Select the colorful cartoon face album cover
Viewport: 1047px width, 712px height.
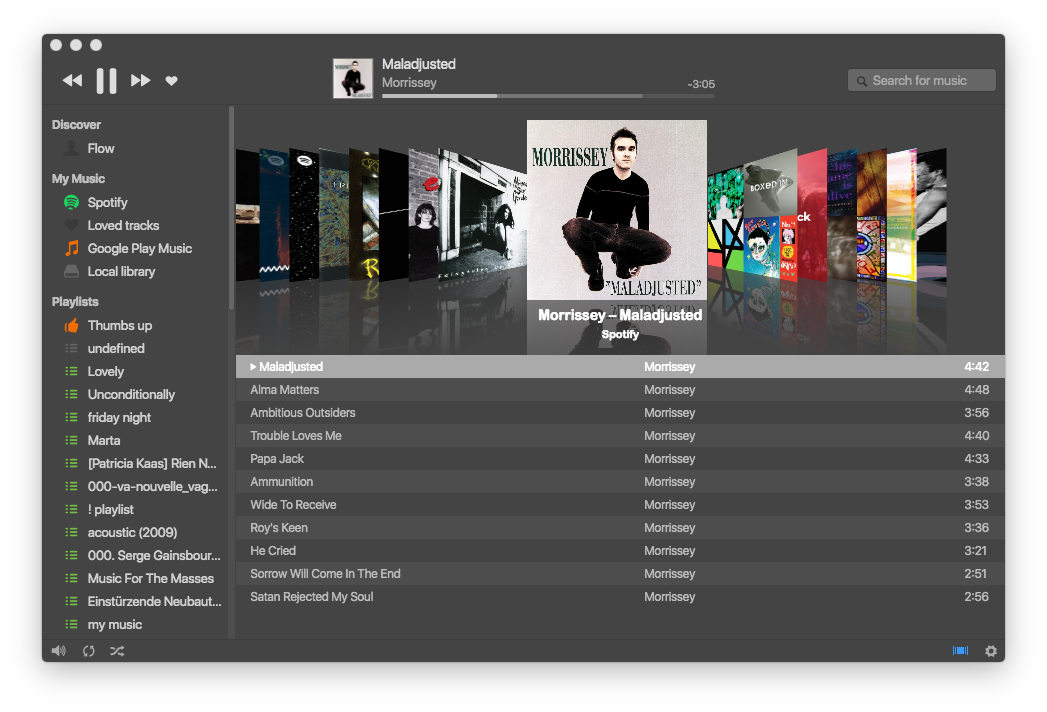pyautogui.click(x=761, y=248)
